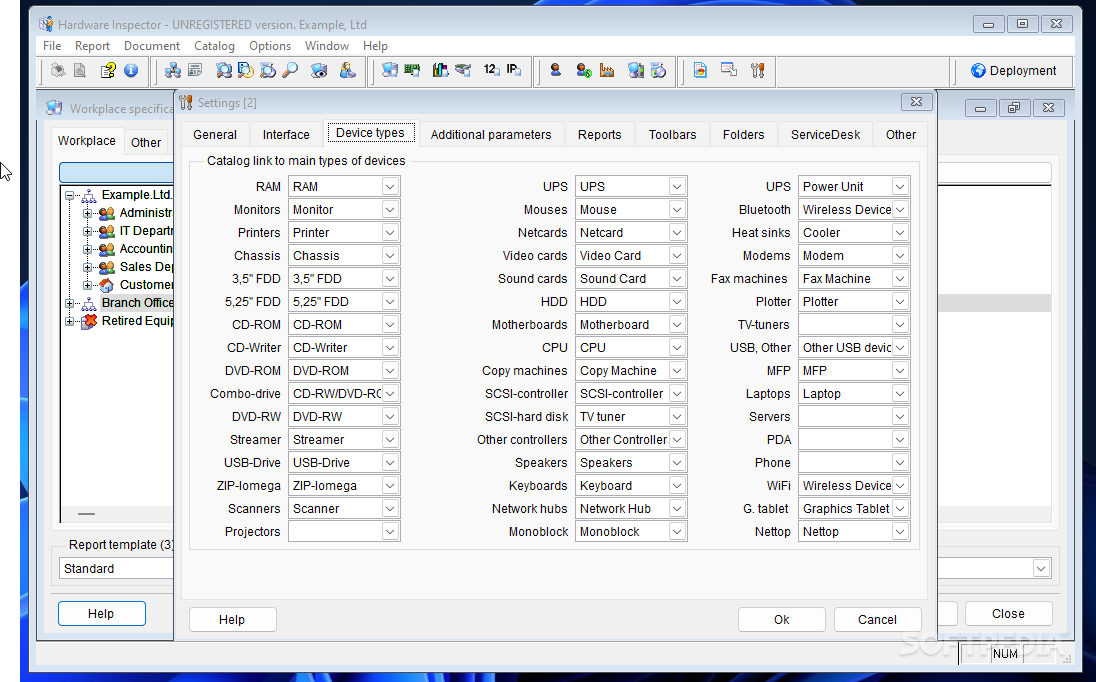This screenshot has width=1096, height=682.
Task: Click the single person toolbar icon
Action: (x=556, y=71)
